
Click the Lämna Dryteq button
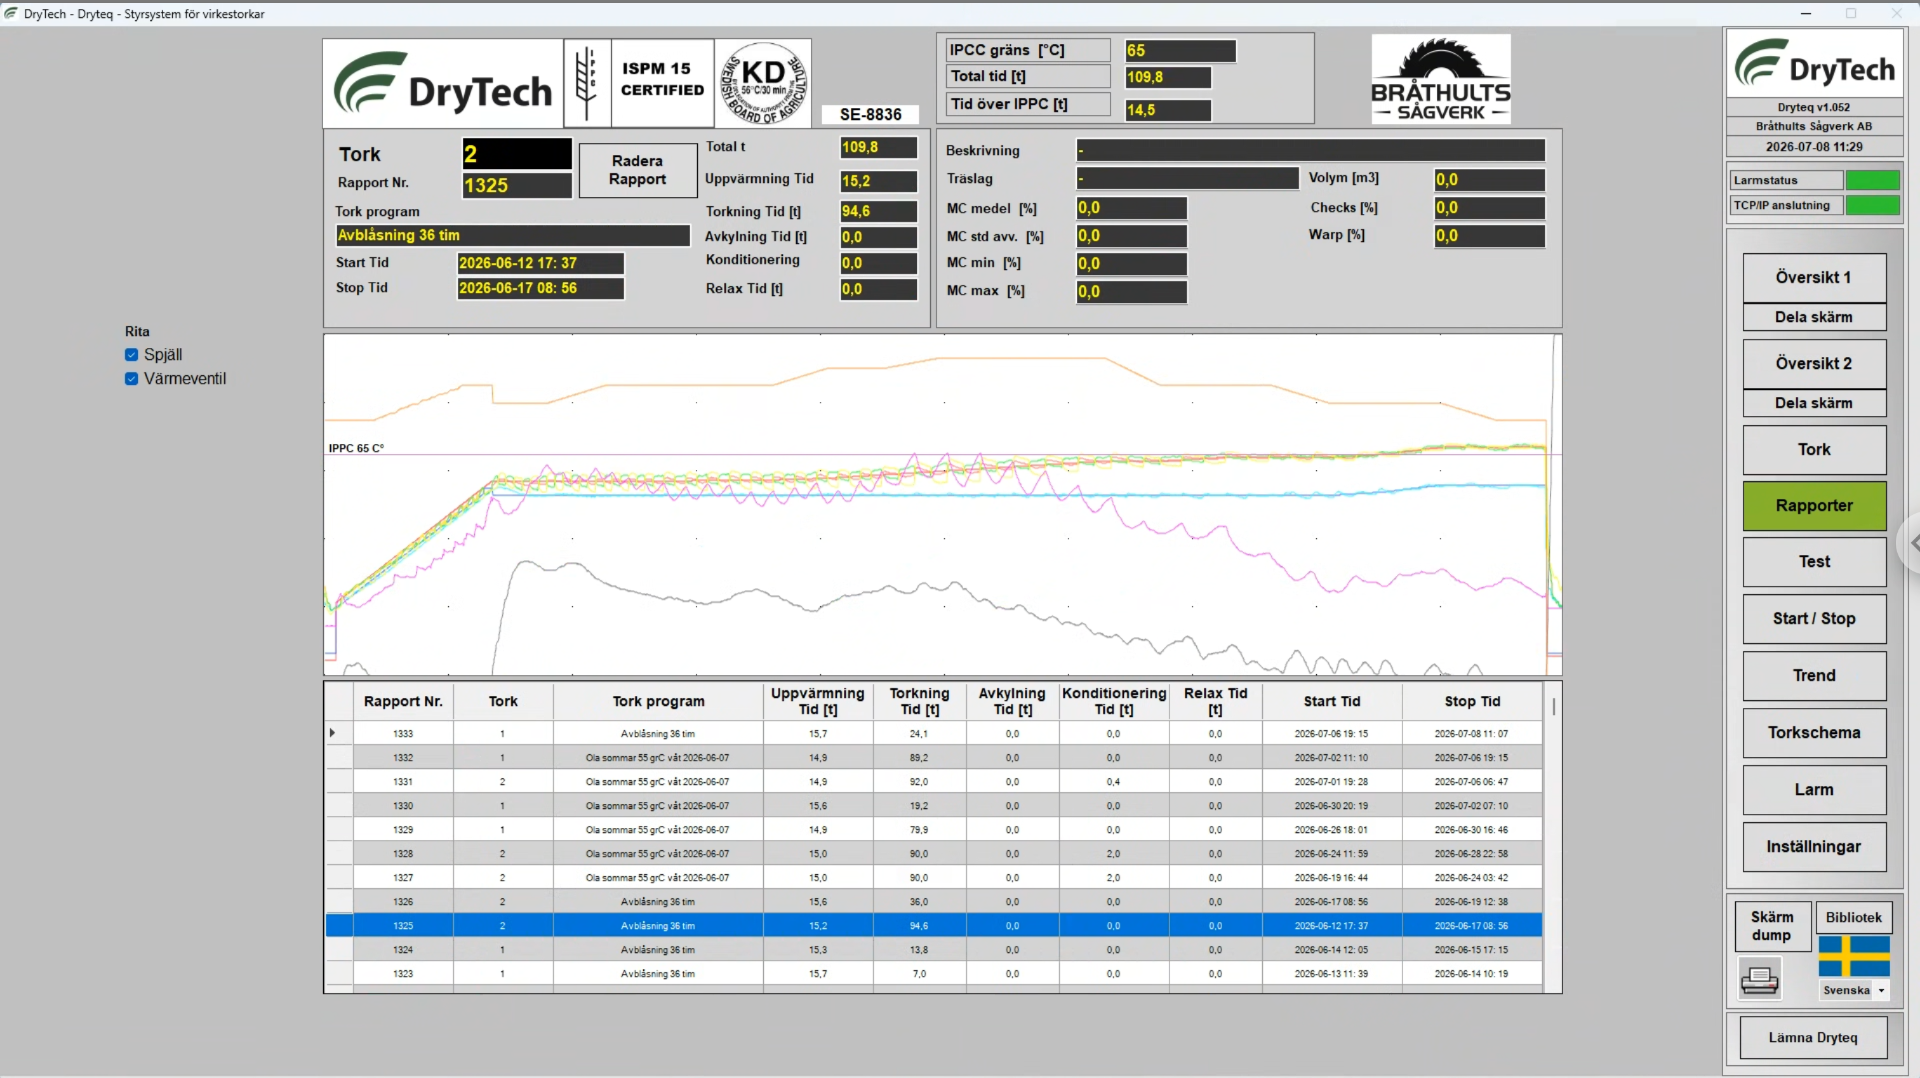coord(1813,1038)
